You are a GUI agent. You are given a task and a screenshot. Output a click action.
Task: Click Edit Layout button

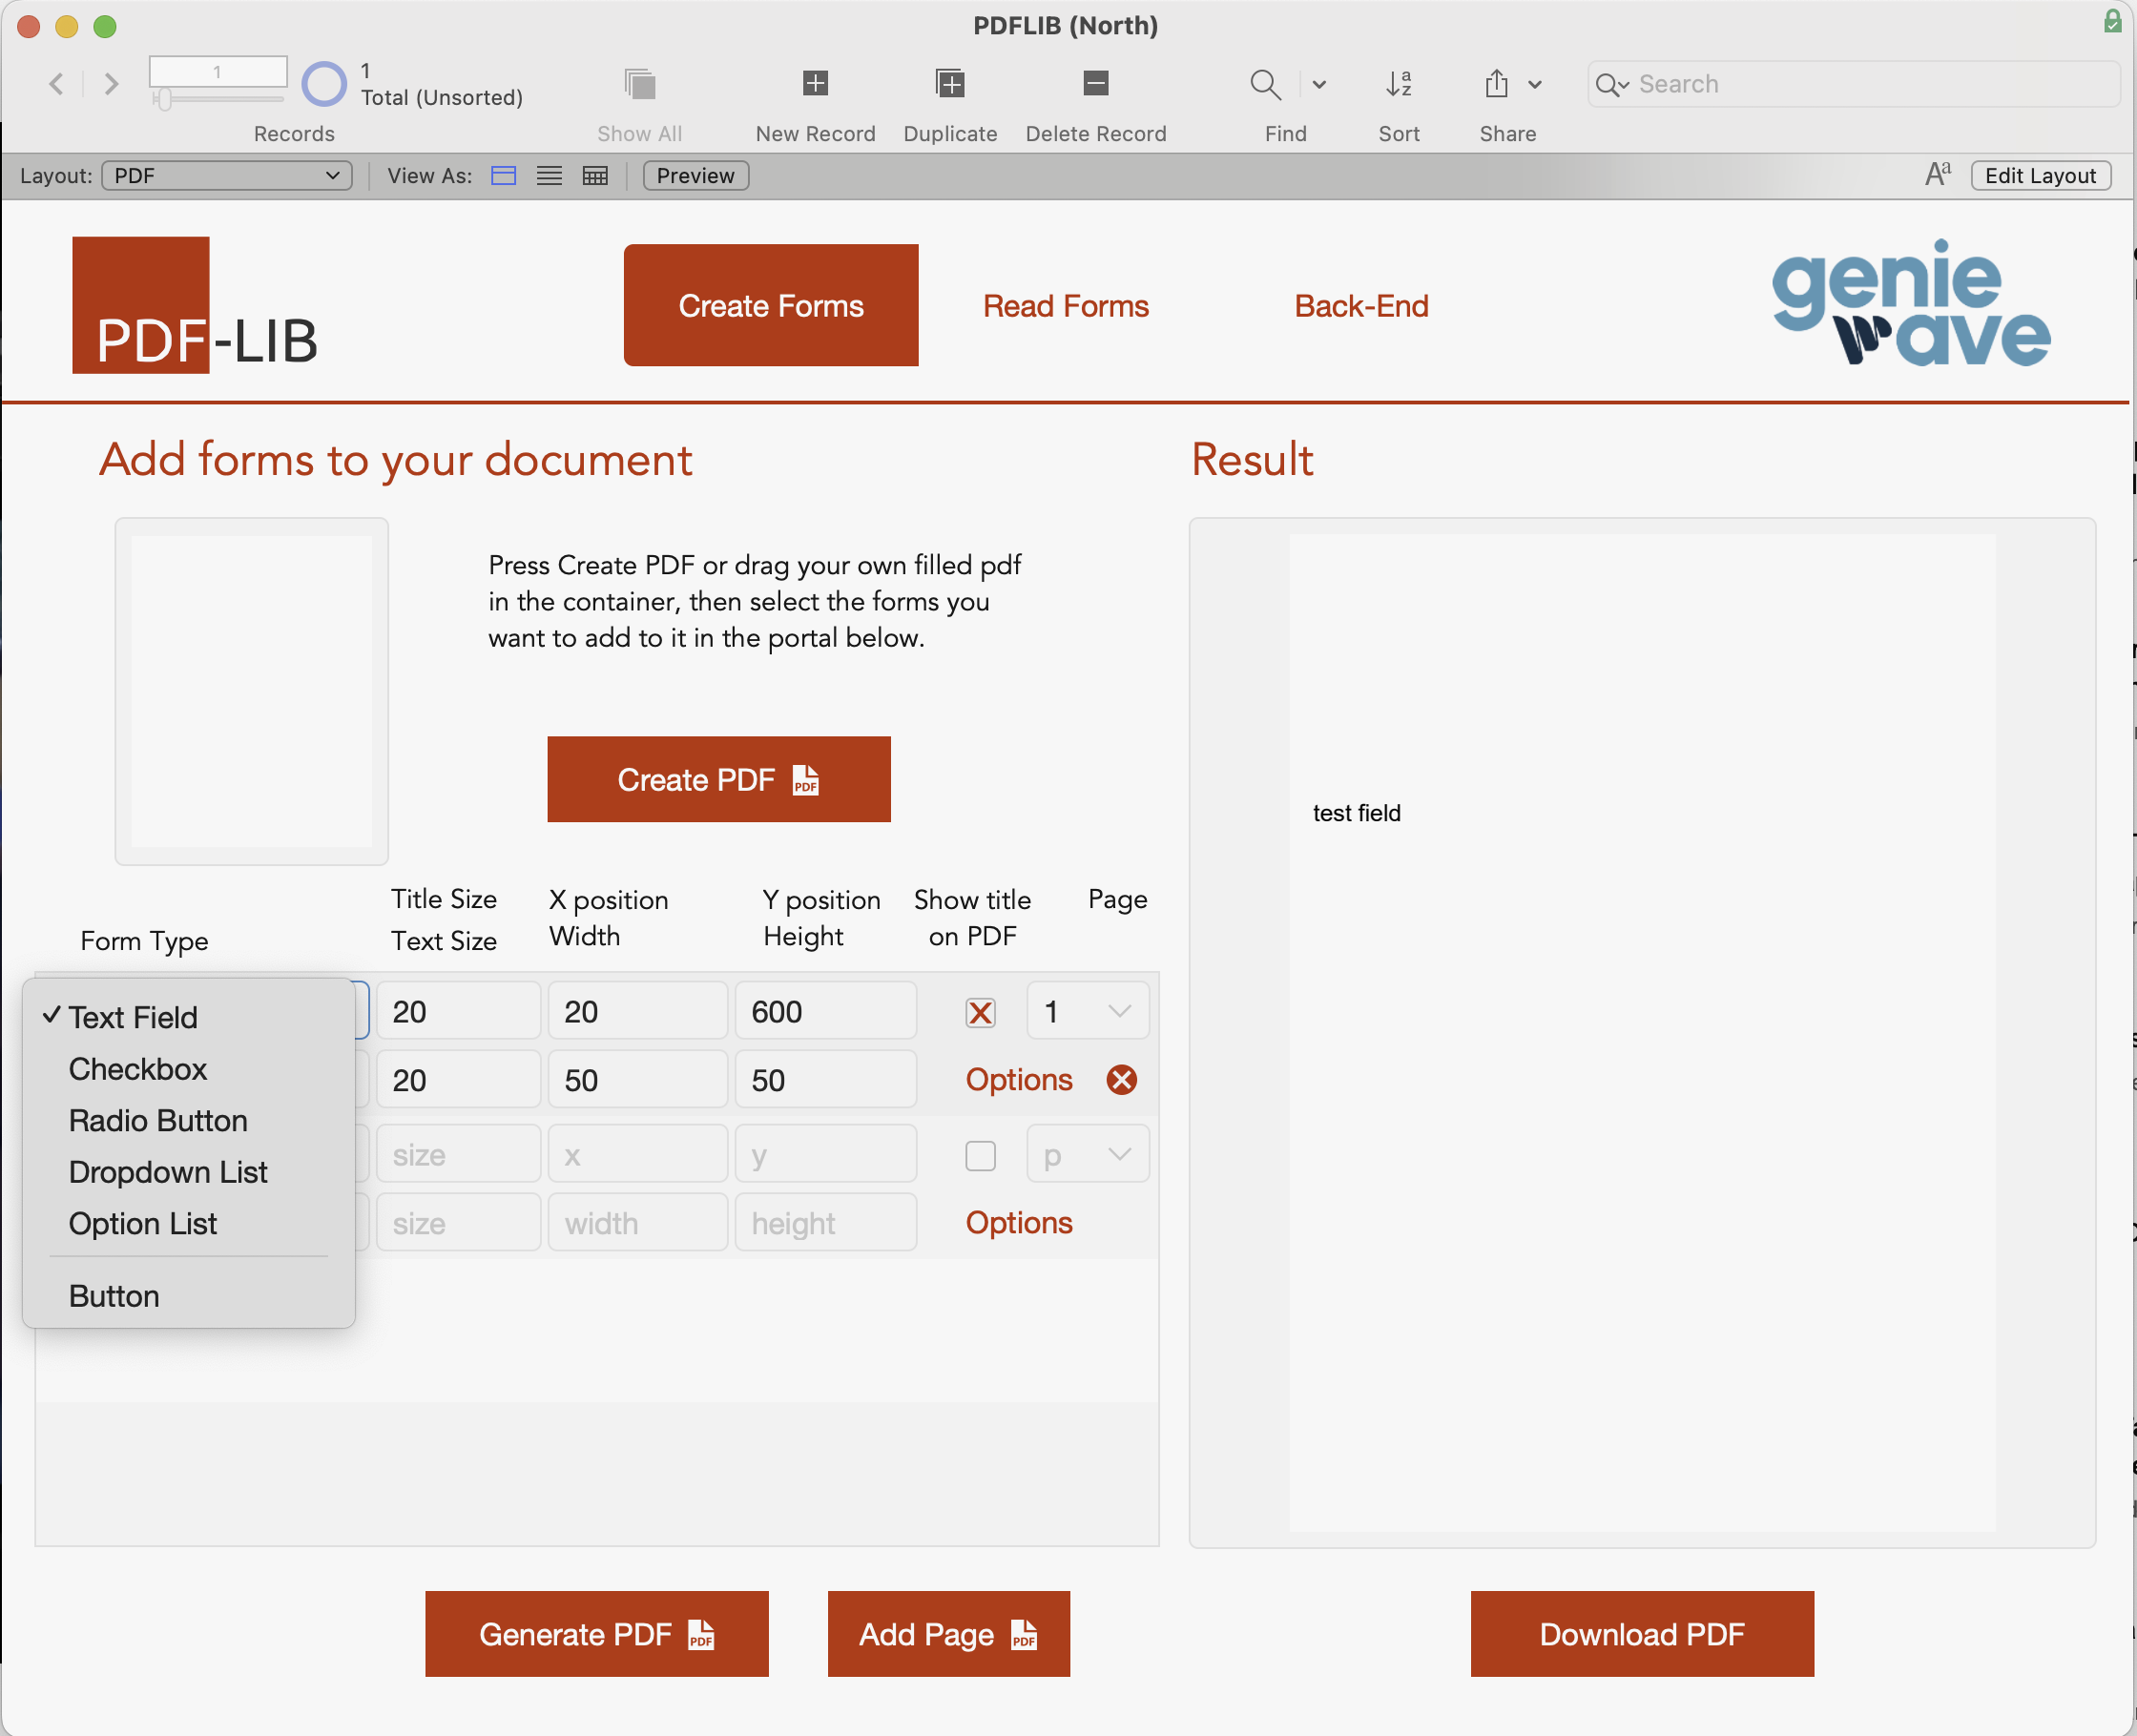point(2040,176)
